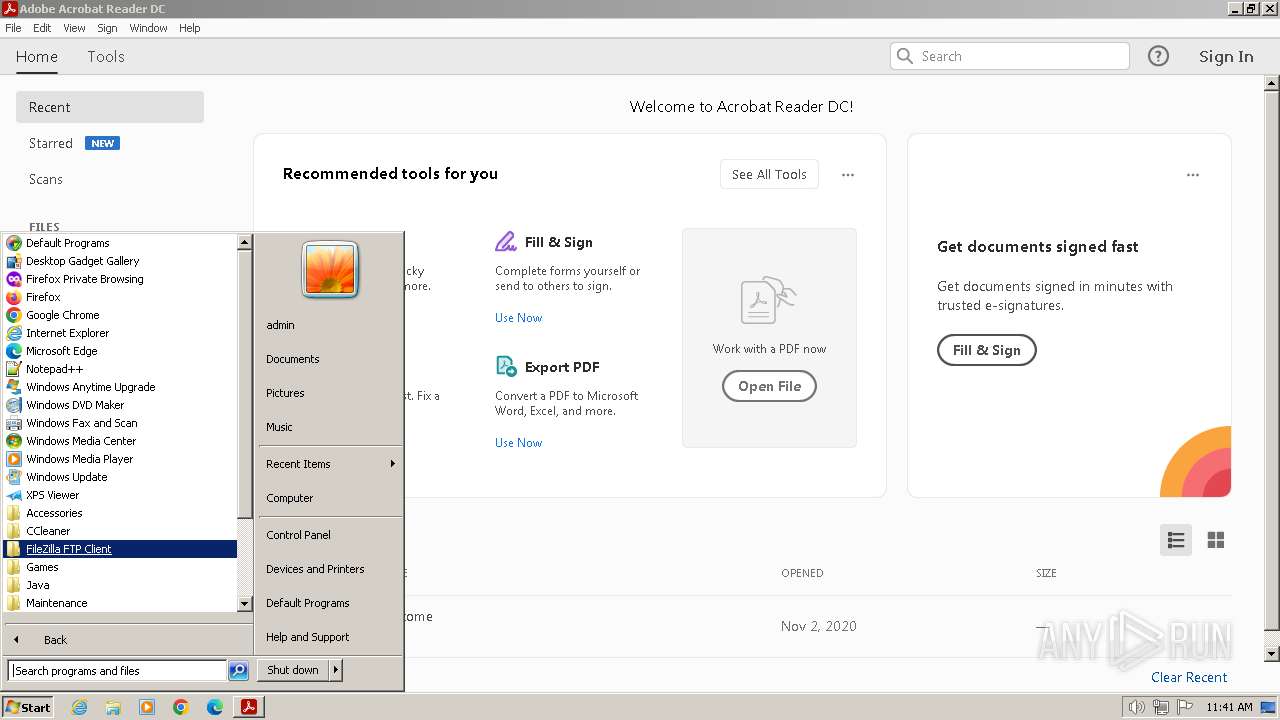Expand the Accessories folder
Image resolution: width=1280 pixels, height=720 pixels.
tap(54, 513)
